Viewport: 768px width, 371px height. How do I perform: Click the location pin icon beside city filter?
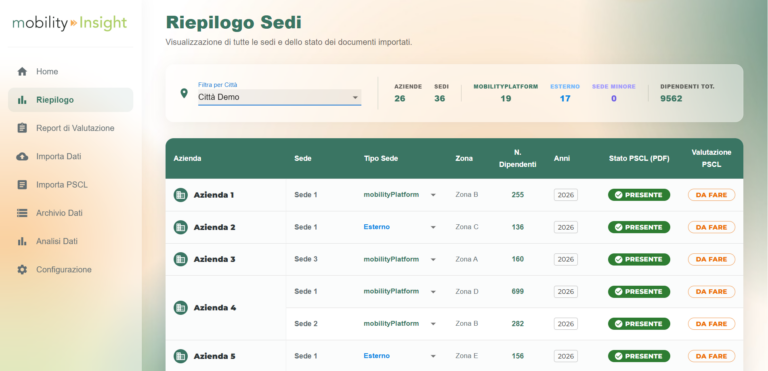click(x=184, y=93)
